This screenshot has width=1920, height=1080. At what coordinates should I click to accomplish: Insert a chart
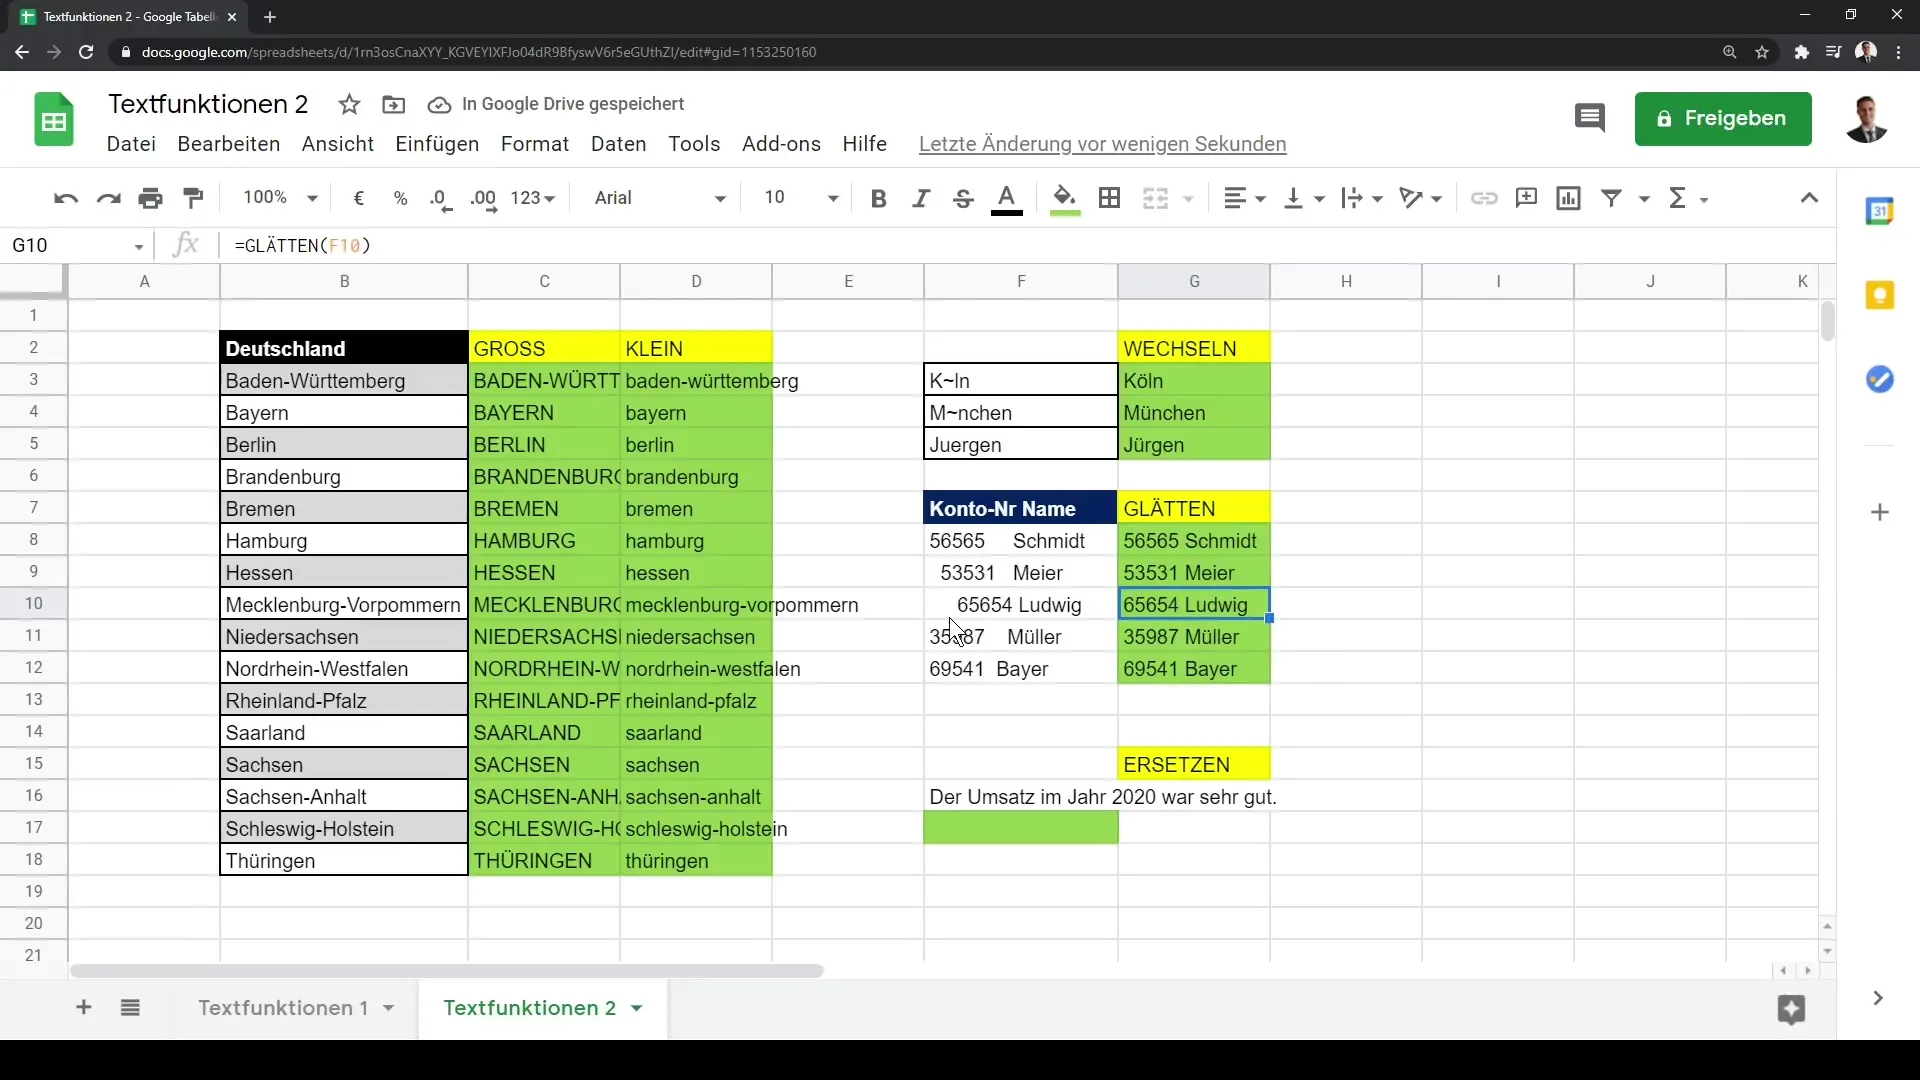click(x=1569, y=198)
